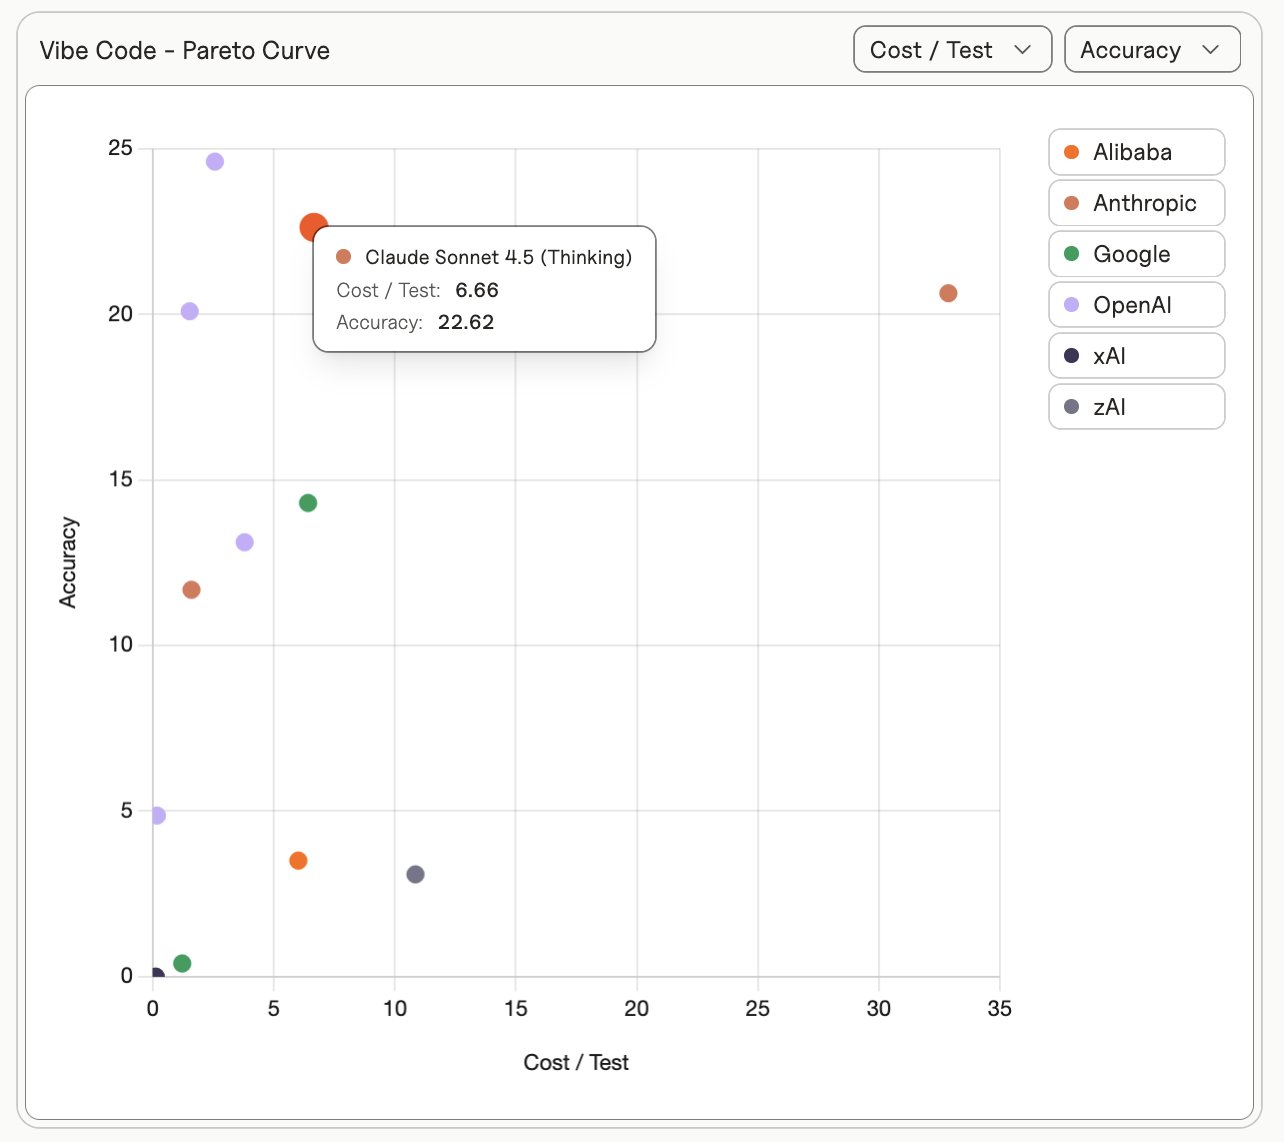Click the orange Alibaba data point

click(298, 861)
